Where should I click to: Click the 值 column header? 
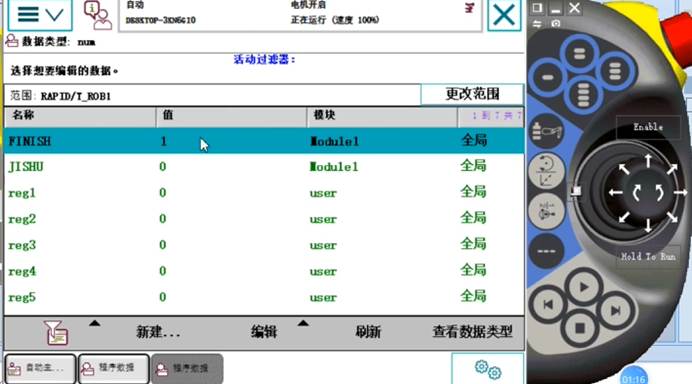point(231,116)
